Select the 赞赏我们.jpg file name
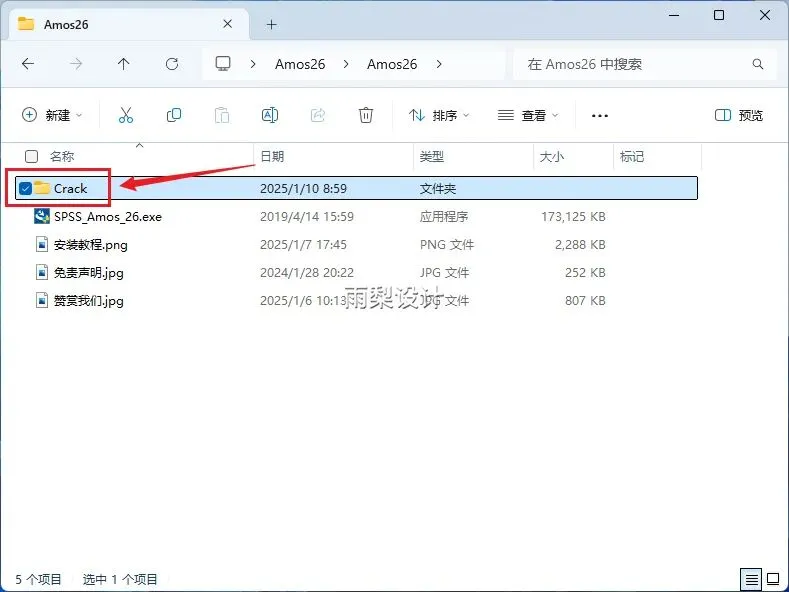This screenshot has width=789, height=592. pyautogui.click(x=89, y=301)
